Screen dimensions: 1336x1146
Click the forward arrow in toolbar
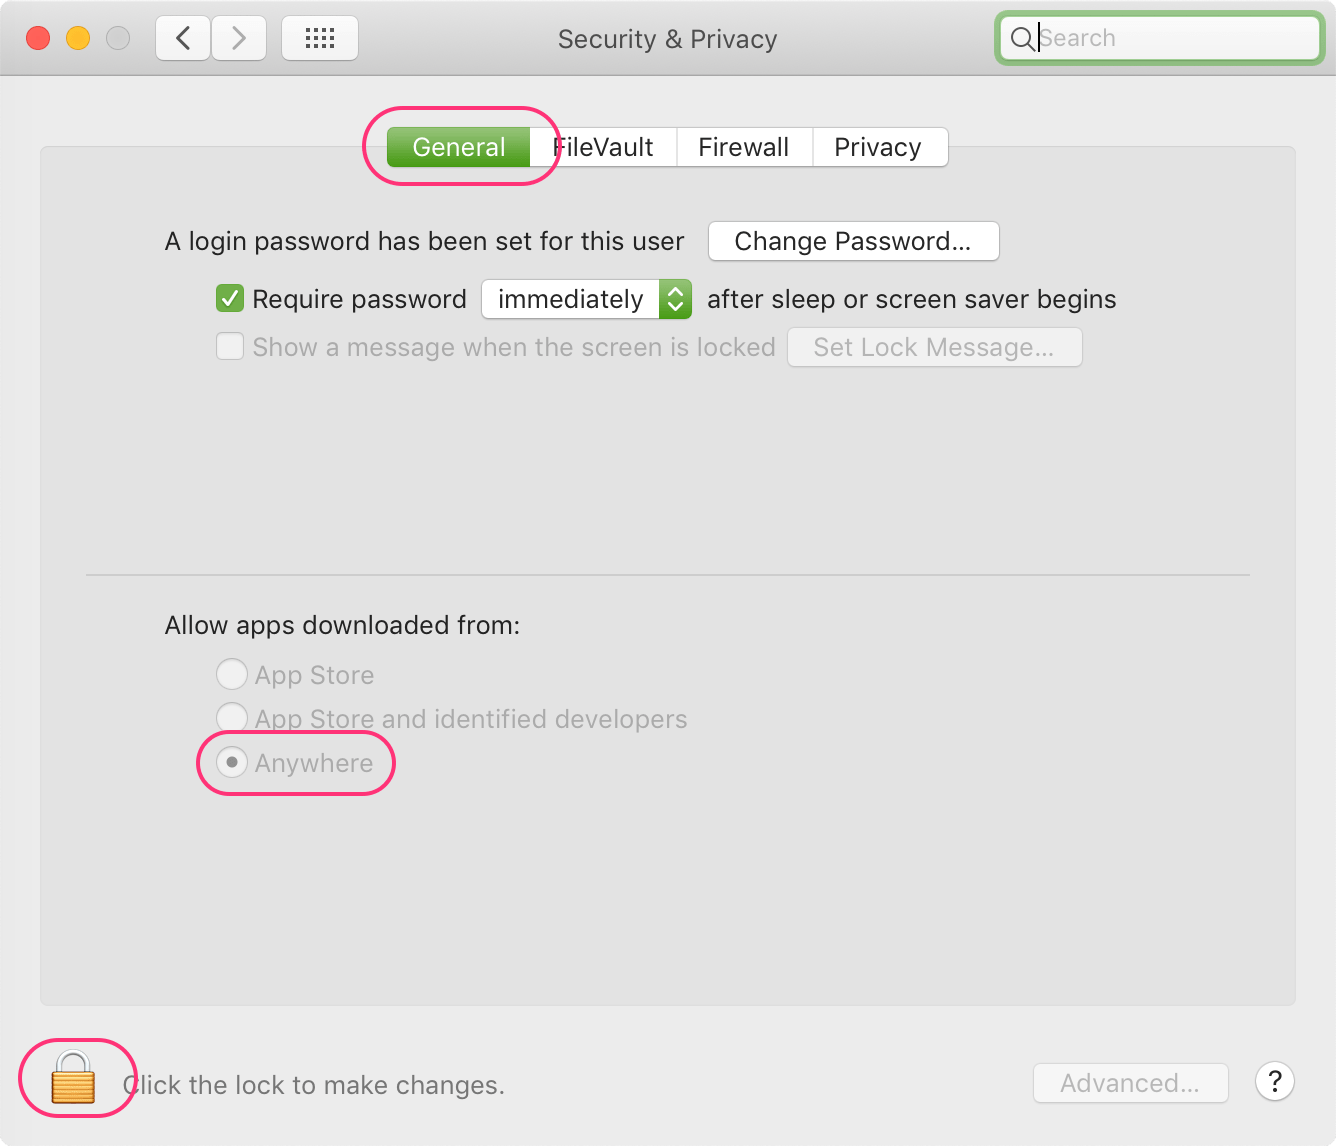238,38
